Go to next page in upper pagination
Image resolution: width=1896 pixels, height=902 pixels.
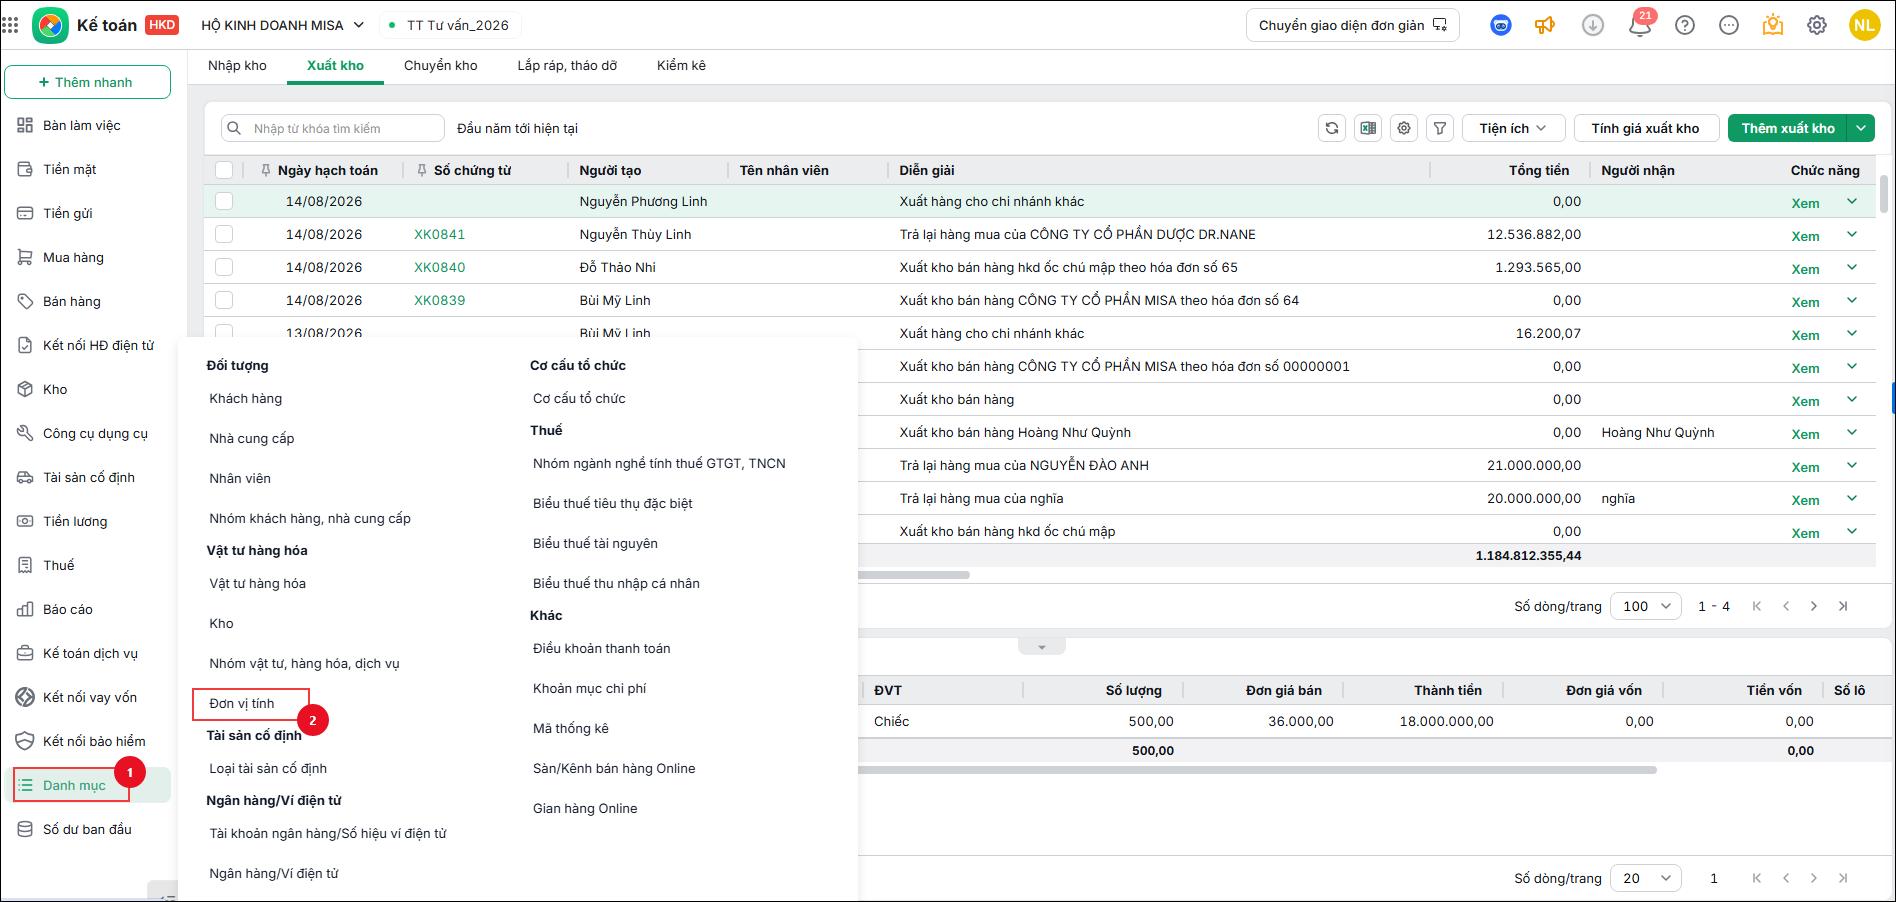[1814, 606]
